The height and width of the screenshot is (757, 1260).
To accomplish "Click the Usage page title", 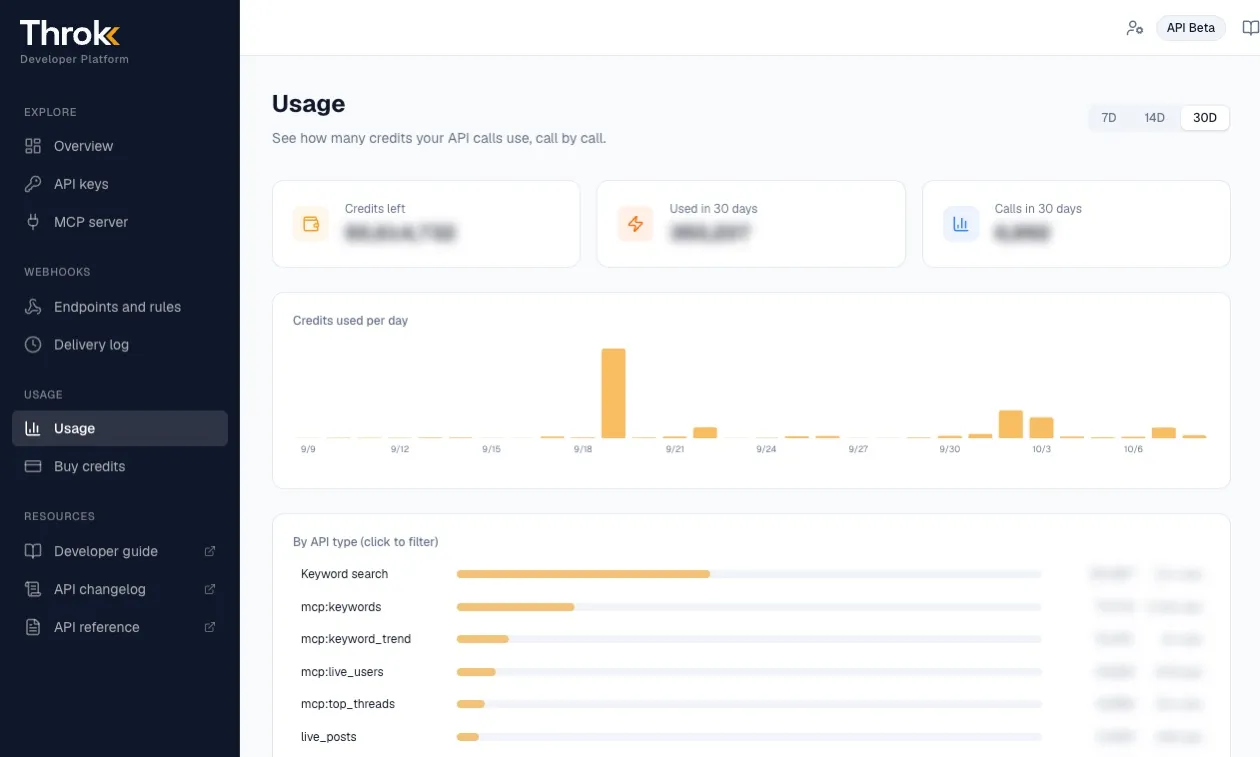I will tap(309, 104).
